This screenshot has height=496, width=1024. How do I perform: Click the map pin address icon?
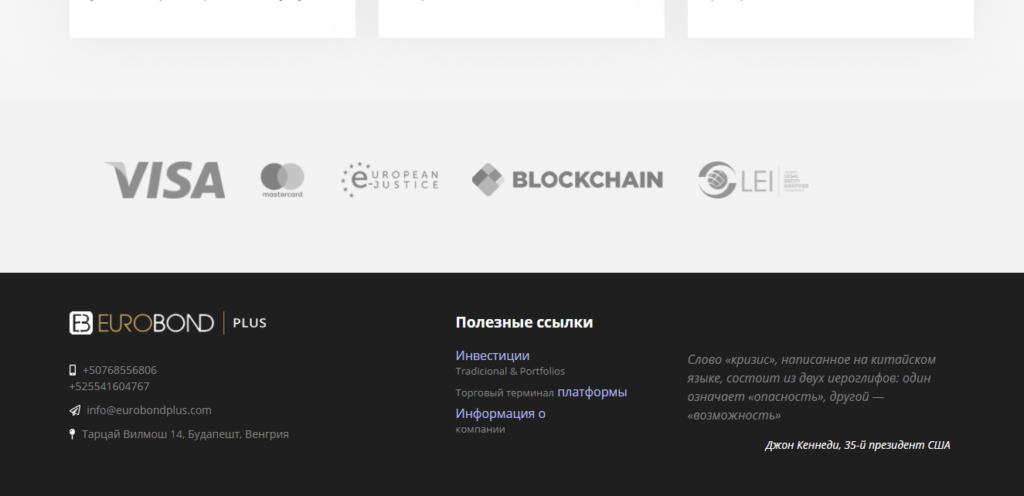(72, 434)
